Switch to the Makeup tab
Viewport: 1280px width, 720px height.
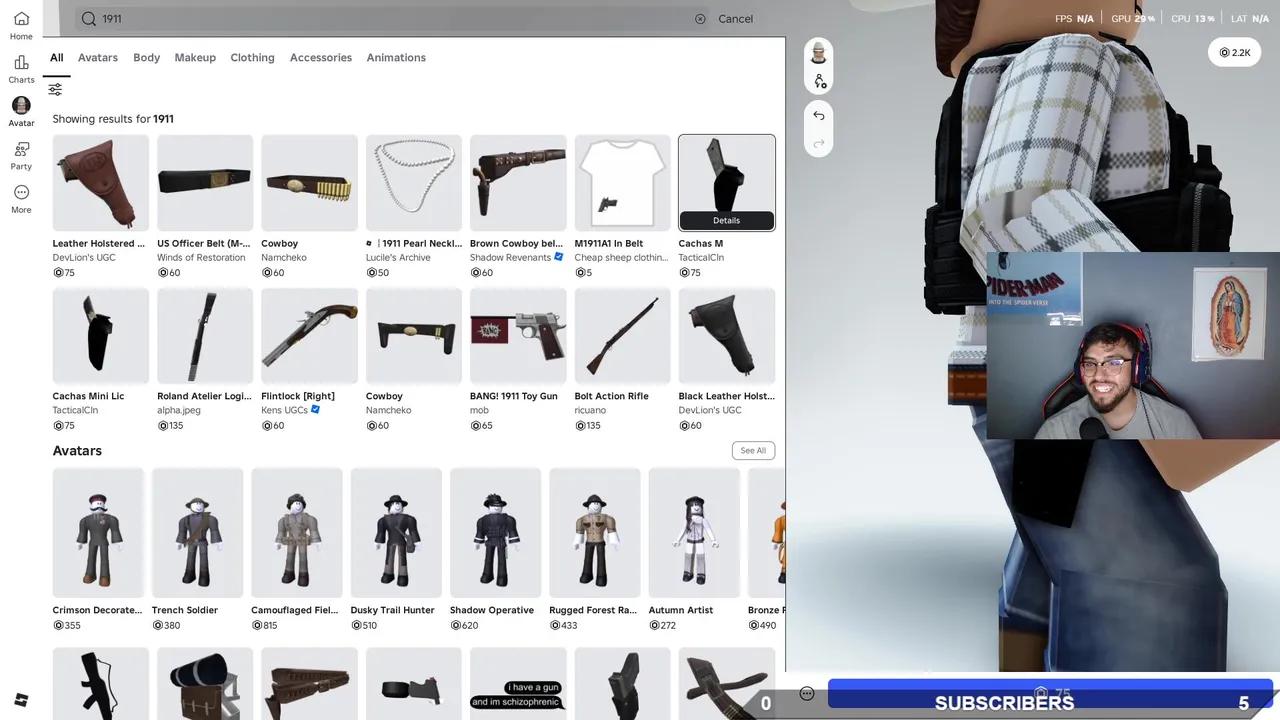[195, 58]
